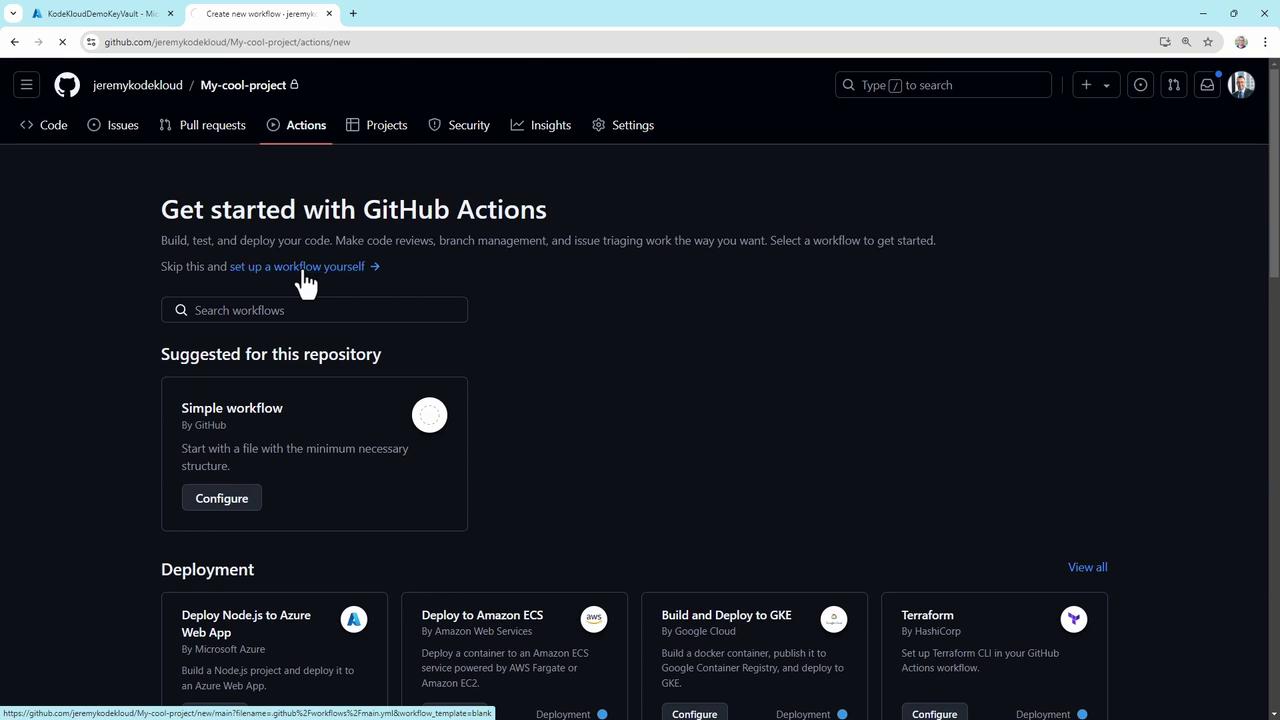Configure the Terraform workflow
Image resolution: width=1280 pixels, height=720 pixels.
[935, 713]
